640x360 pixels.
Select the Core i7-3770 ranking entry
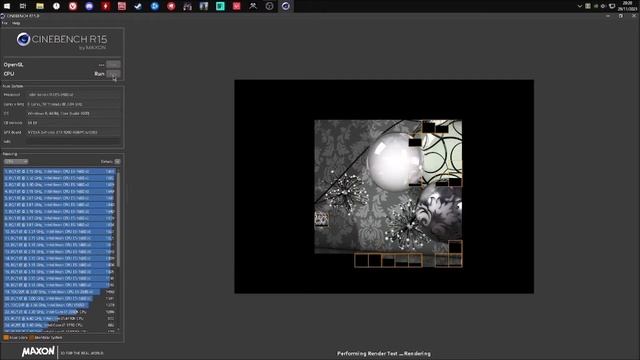click(60, 325)
